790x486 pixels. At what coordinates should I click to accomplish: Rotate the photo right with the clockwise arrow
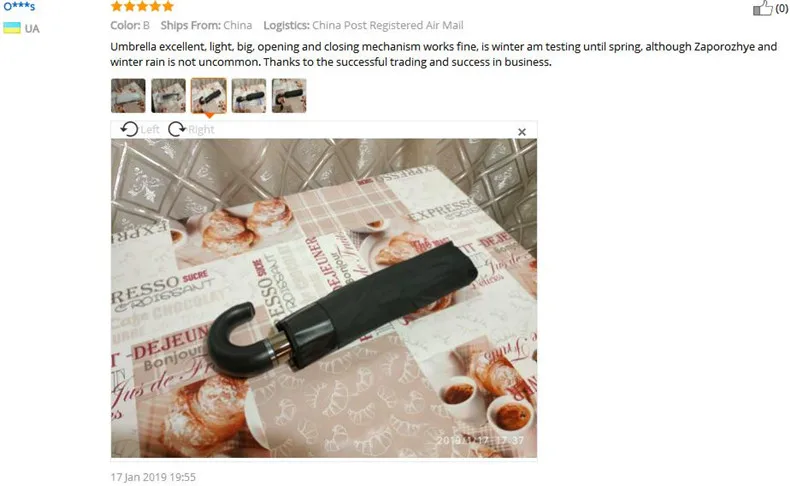tap(176, 129)
